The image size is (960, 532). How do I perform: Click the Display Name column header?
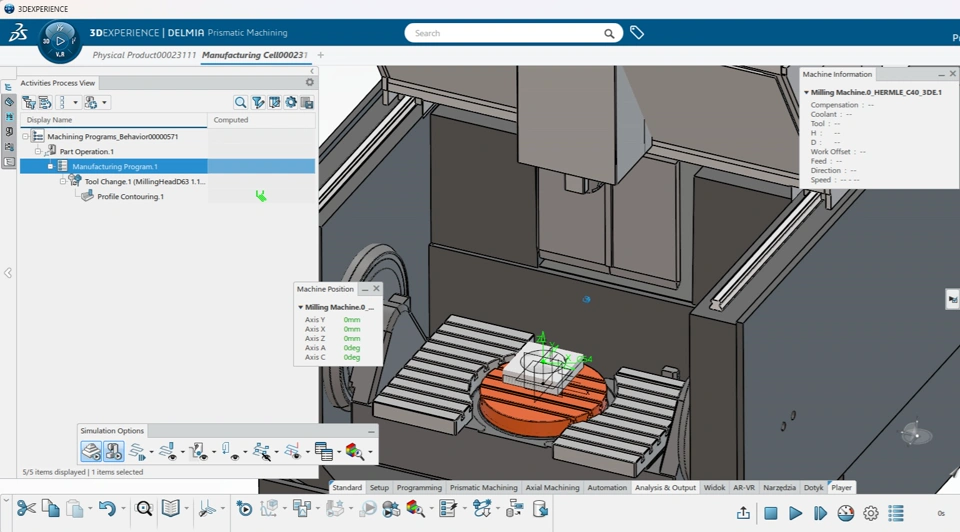pos(114,120)
